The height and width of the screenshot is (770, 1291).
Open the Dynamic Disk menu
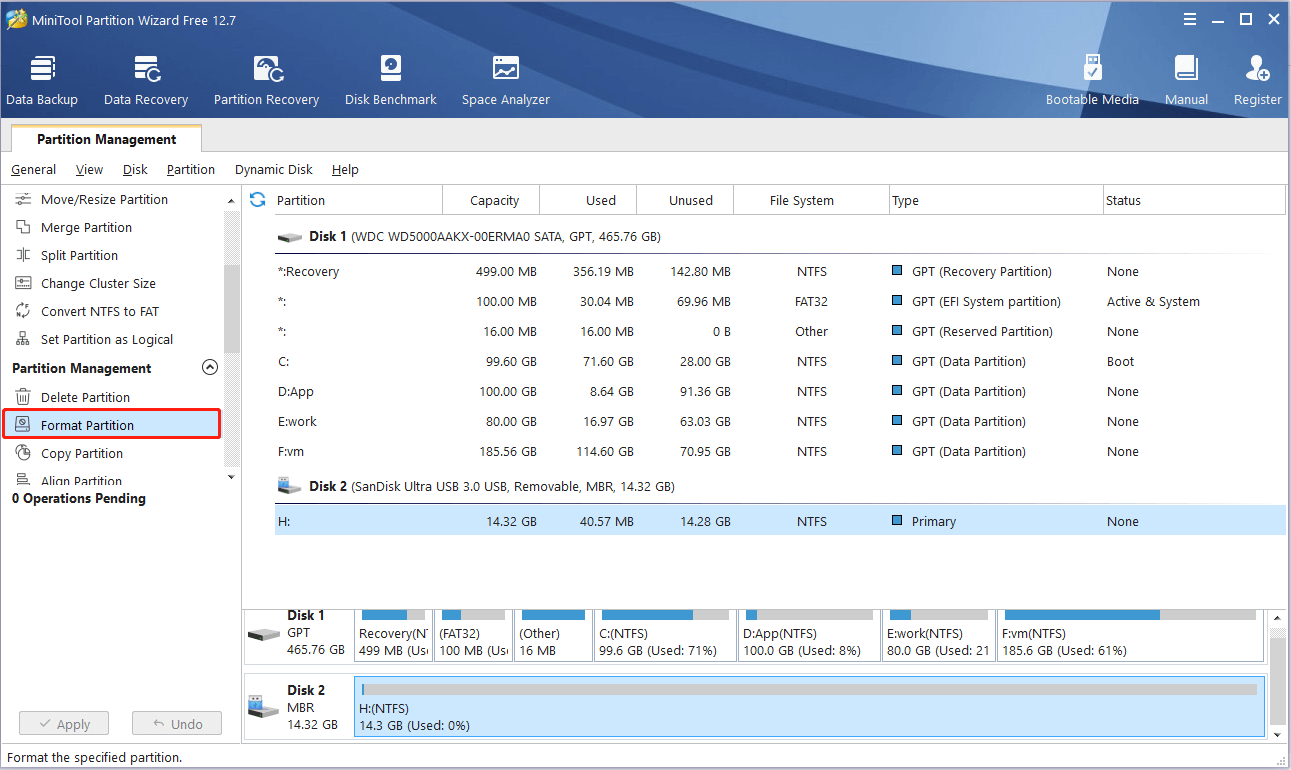click(274, 170)
